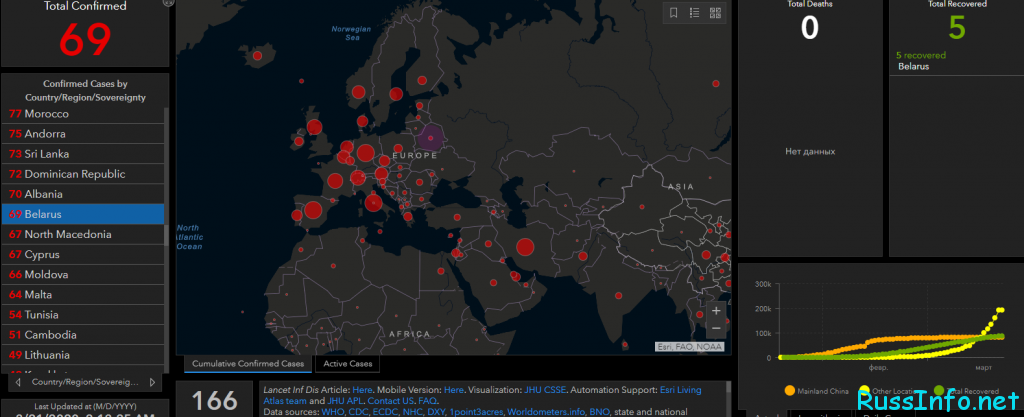Open the WHO data source link
The image size is (1024, 417).
coord(332,412)
